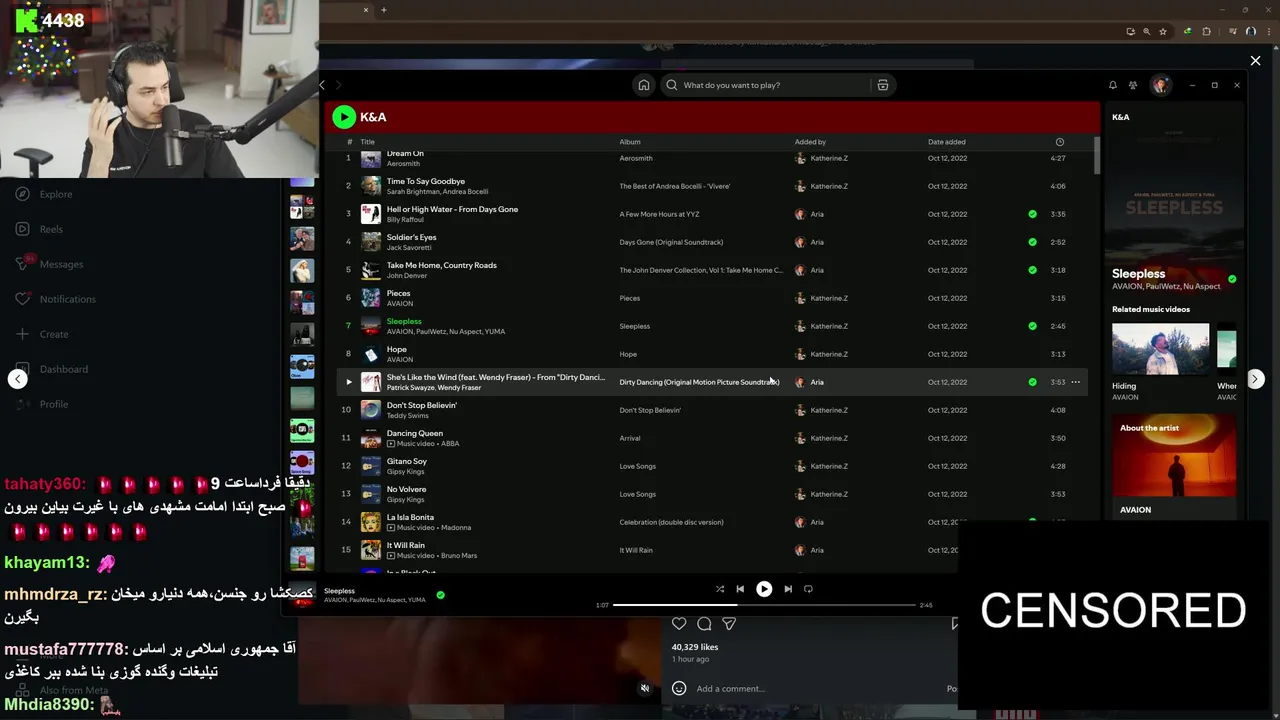
Task: Select the song Time To Say Goodbye
Action: [x=426, y=181]
